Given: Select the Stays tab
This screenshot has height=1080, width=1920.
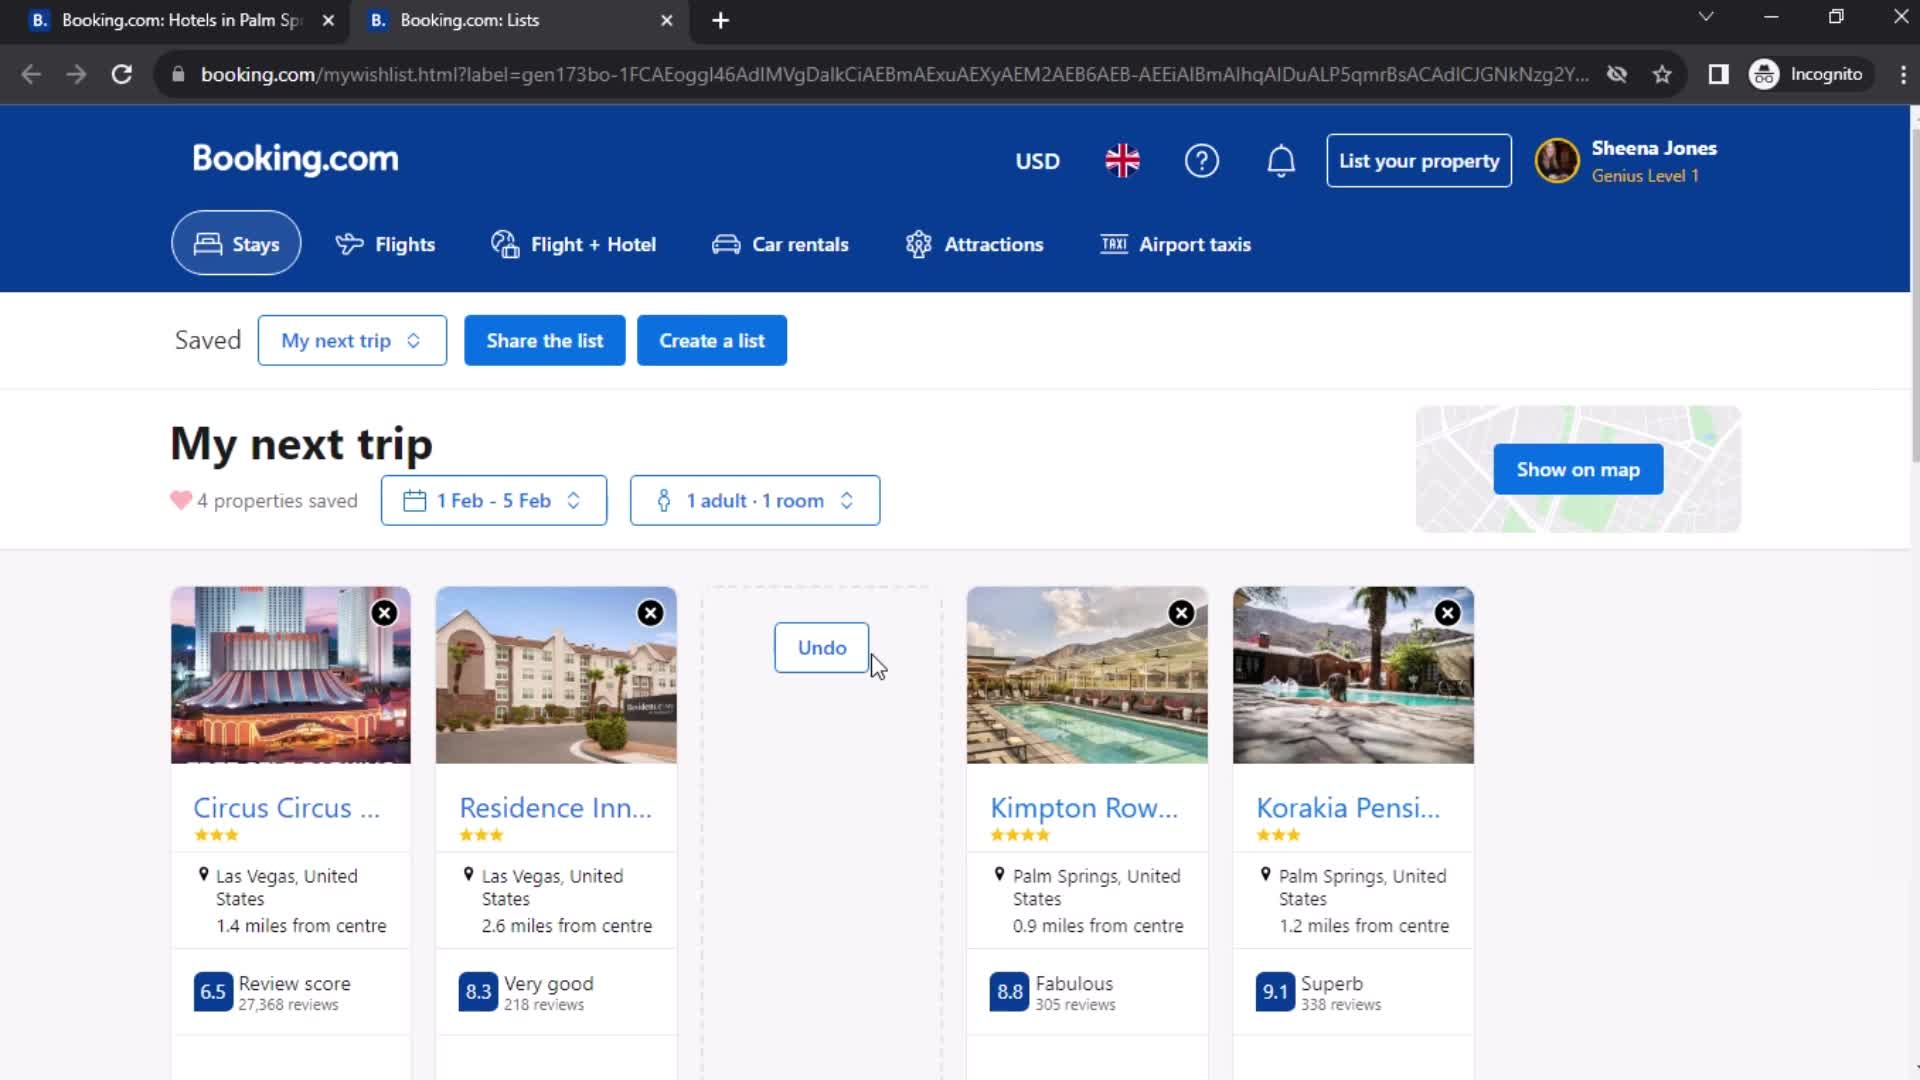Looking at the screenshot, I should point(236,243).
